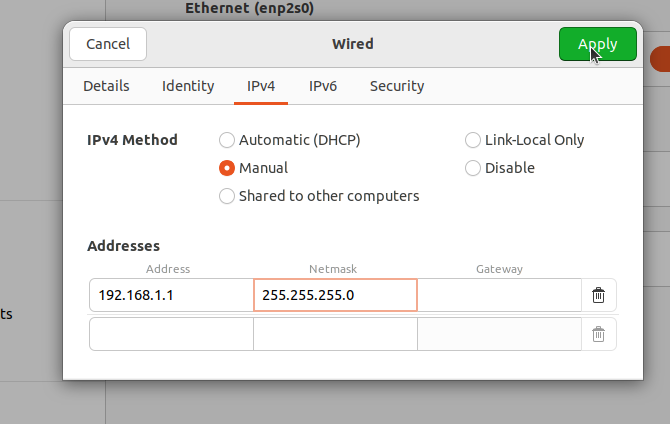Choose the Manual IPv4 method

[227, 168]
